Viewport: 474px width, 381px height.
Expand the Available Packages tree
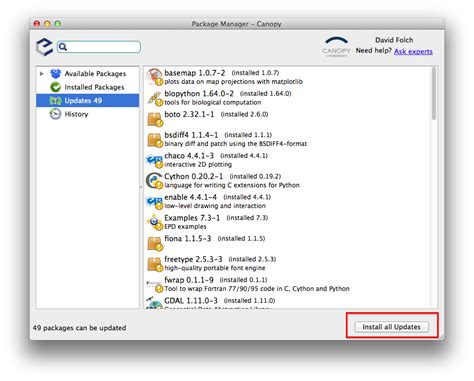tap(42, 73)
